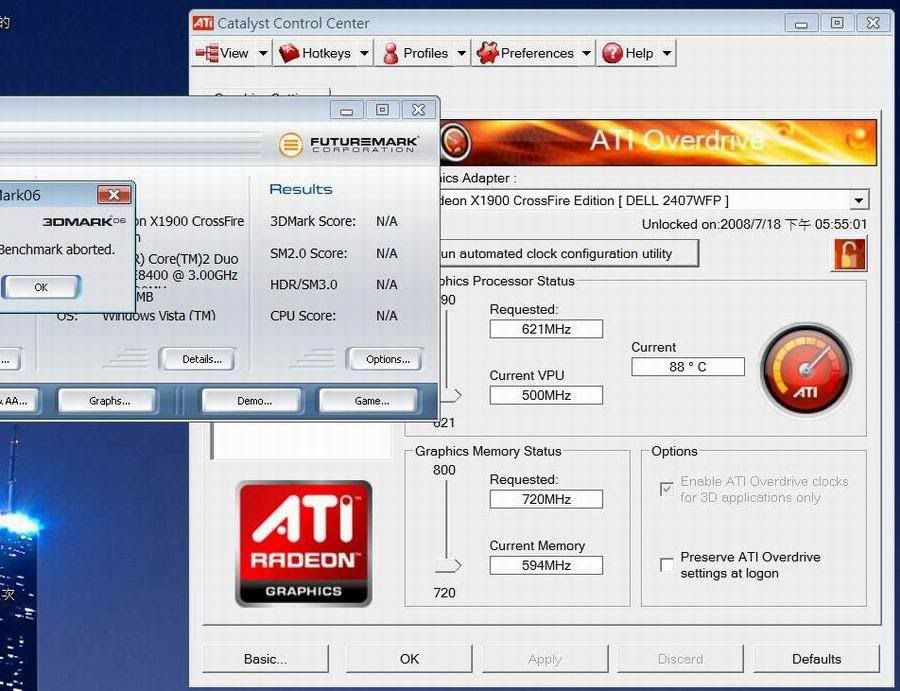The width and height of the screenshot is (900, 691).
Task: Click the View toolbar icon
Action: 207,53
